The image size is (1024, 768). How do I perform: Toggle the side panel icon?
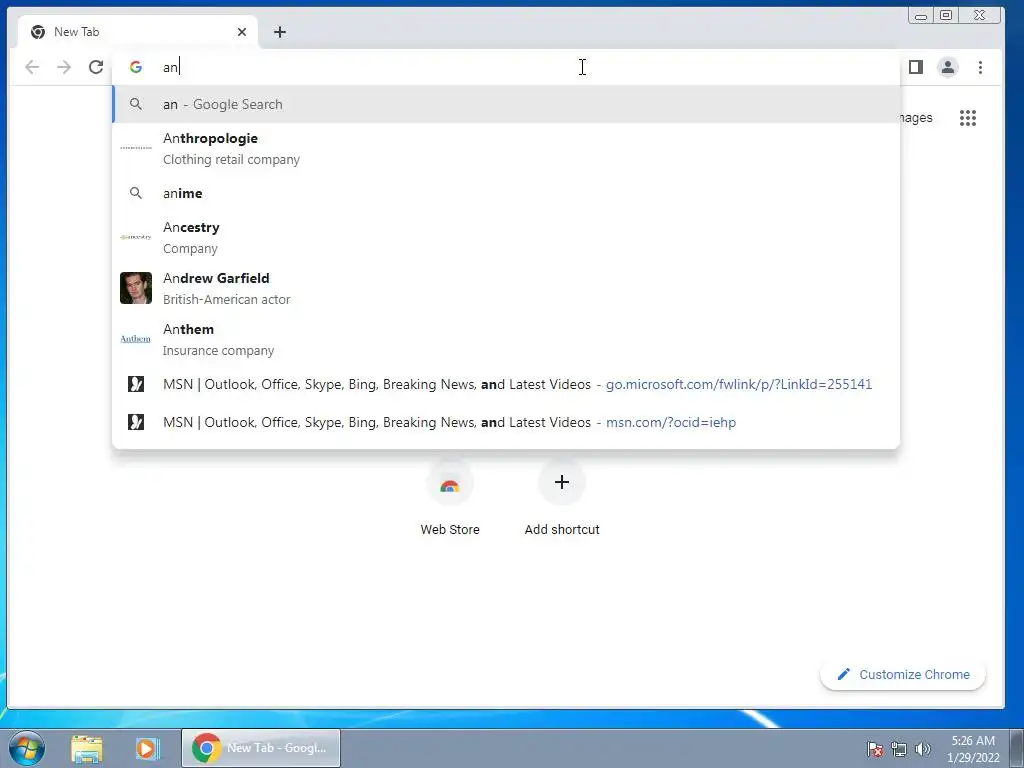pyautogui.click(x=916, y=67)
